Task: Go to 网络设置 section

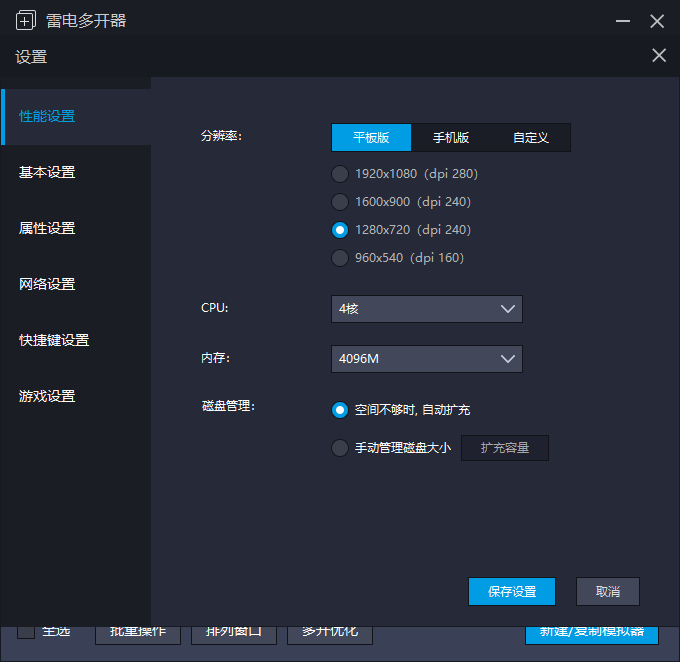Action: (x=47, y=284)
